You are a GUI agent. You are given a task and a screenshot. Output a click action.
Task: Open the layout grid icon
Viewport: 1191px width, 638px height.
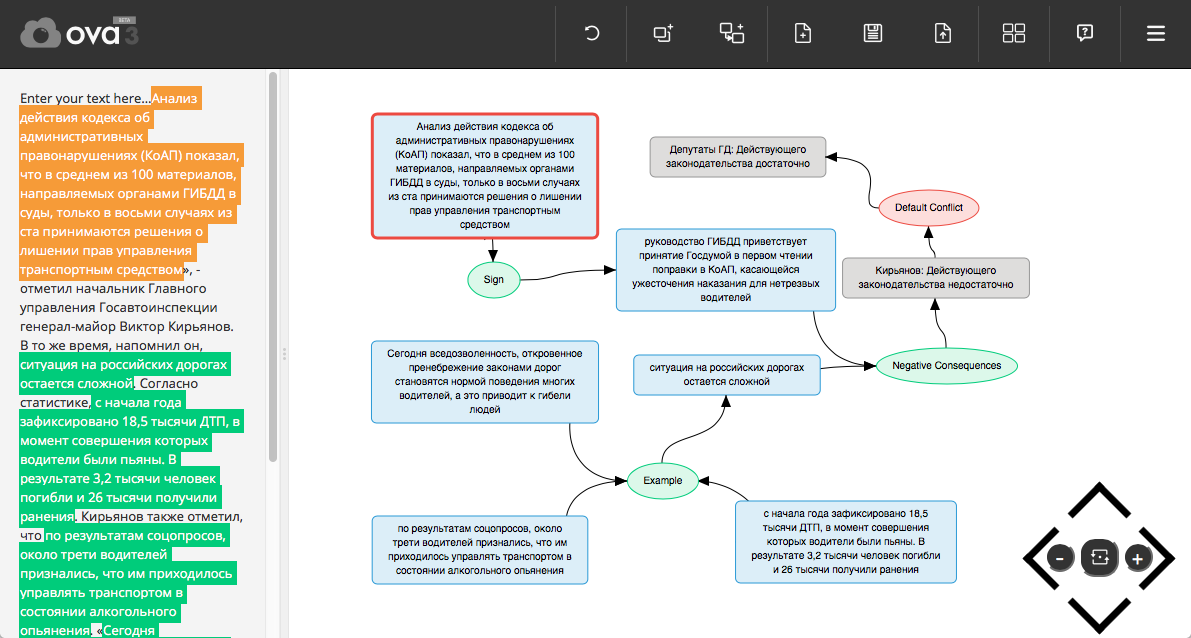pos(1014,33)
